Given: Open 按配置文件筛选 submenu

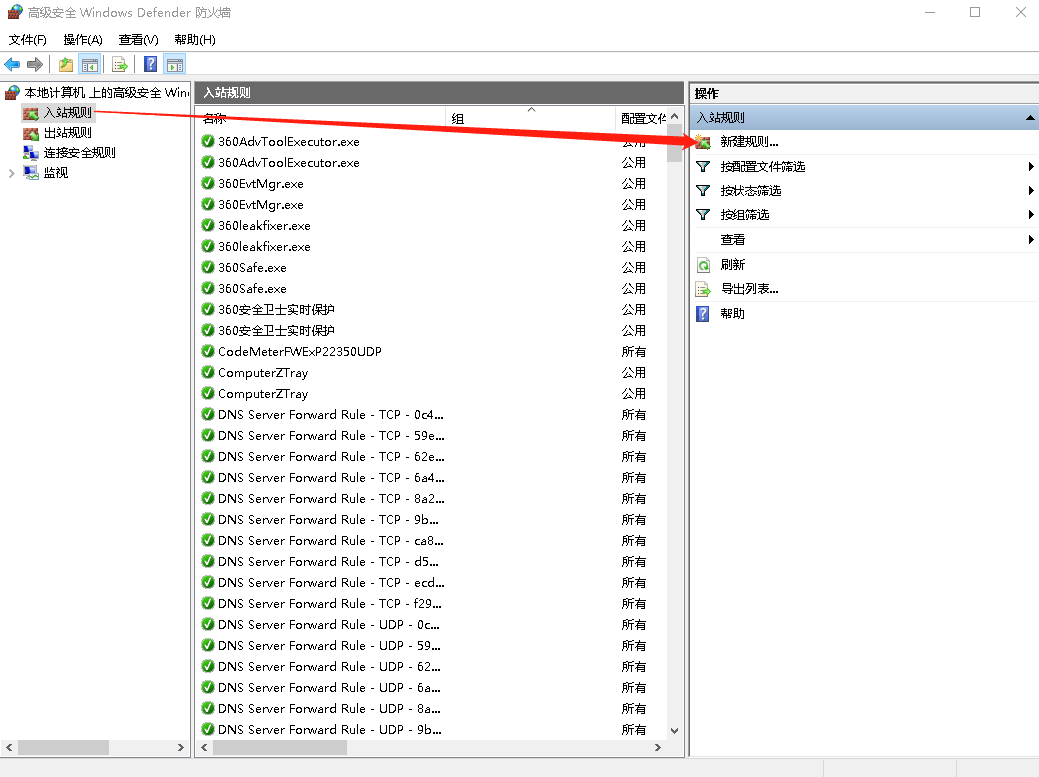Looking at the screenshot, I should [x=762, y=167].
